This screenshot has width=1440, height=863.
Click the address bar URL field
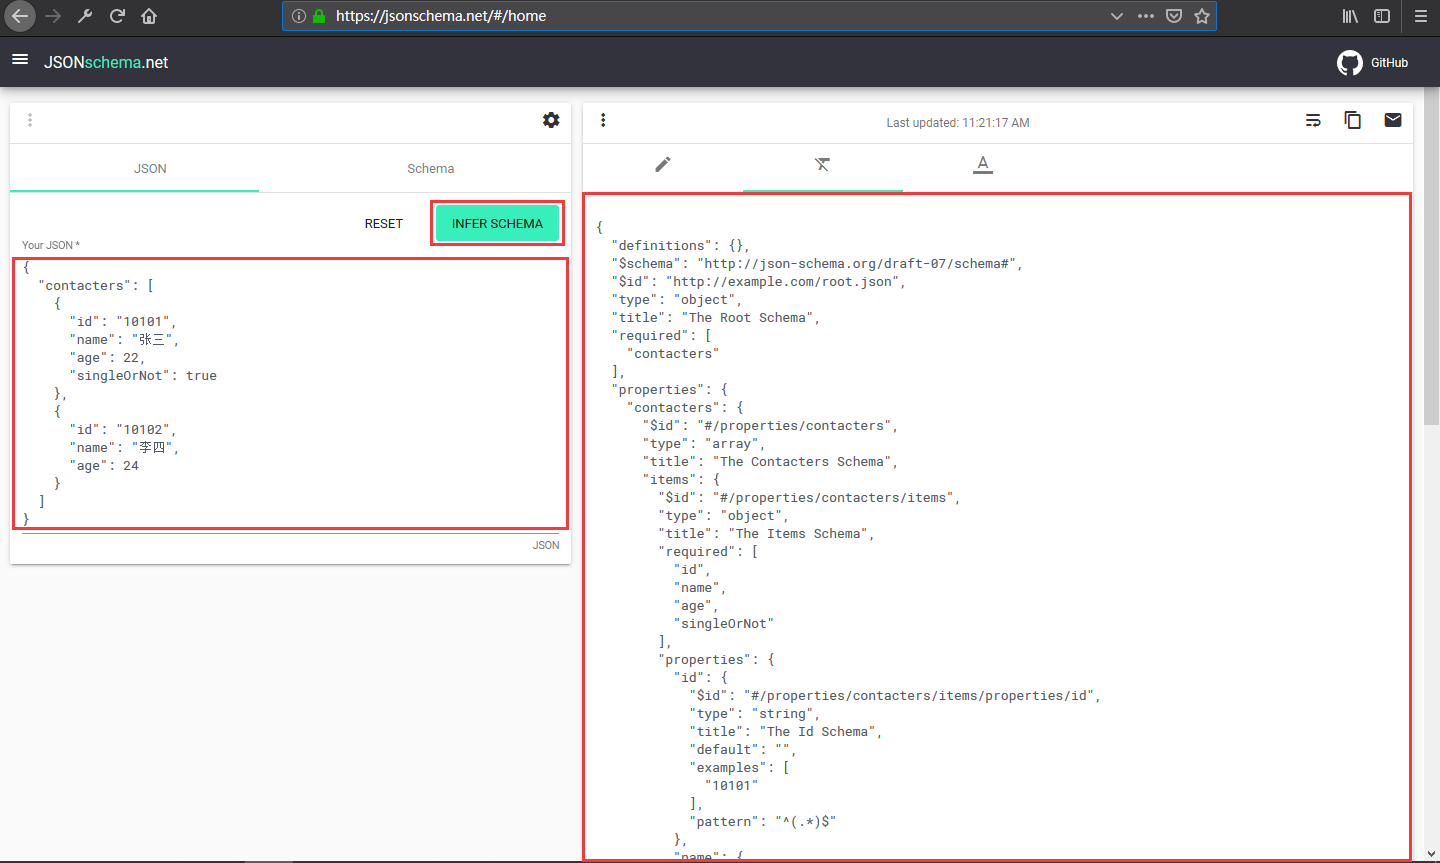pos(720,16)
